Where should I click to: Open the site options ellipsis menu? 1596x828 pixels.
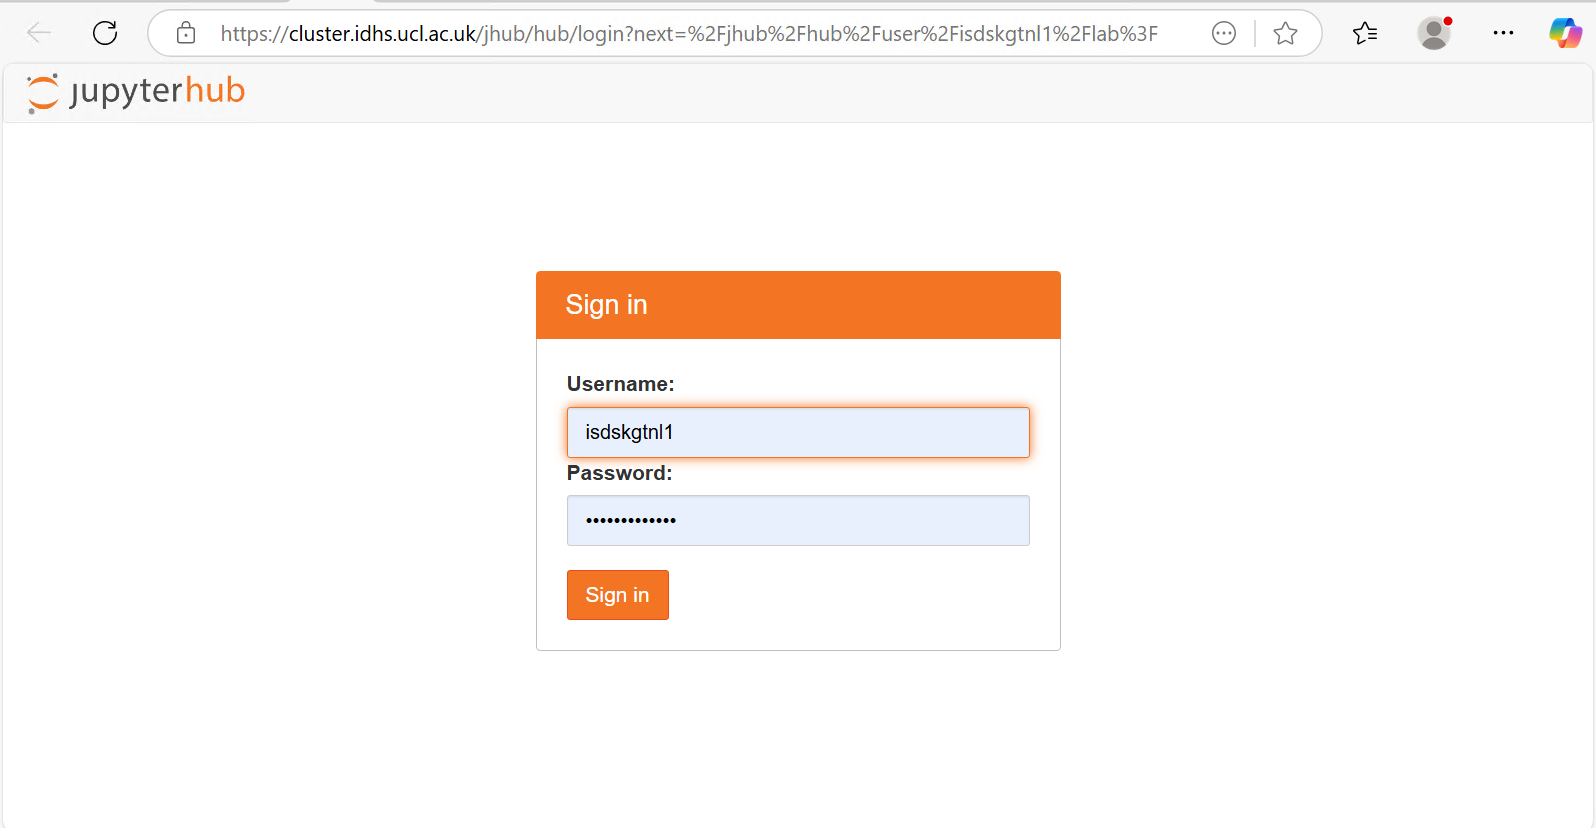1224,33
